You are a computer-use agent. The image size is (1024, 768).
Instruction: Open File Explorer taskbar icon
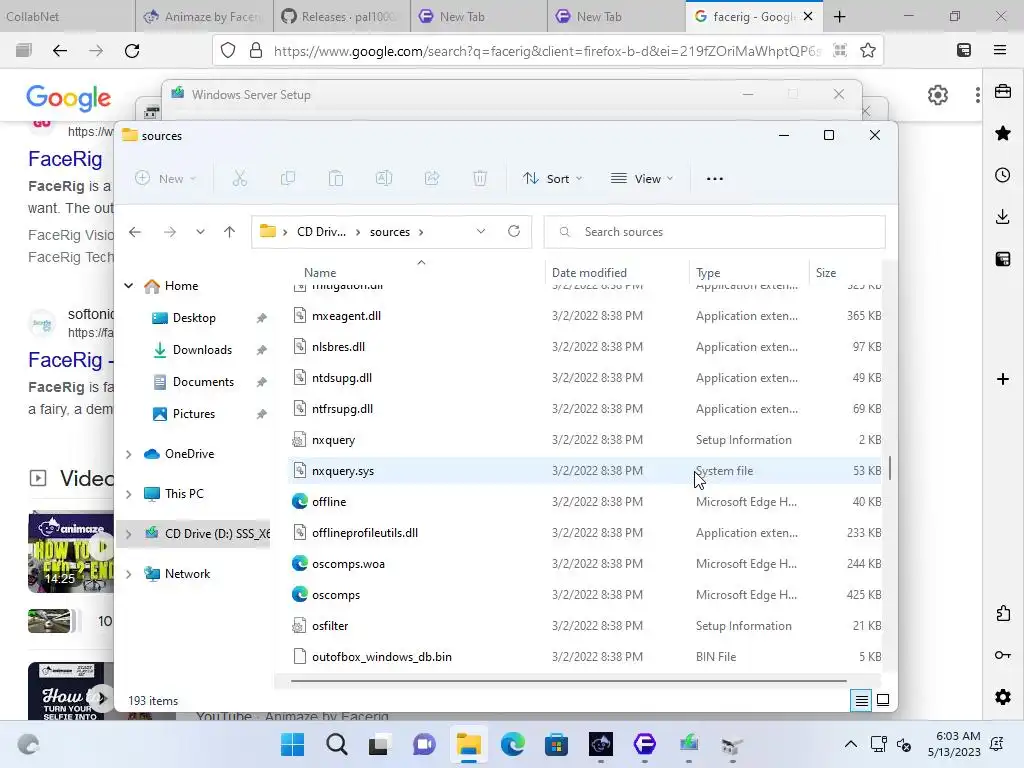(x=468, y=744)
